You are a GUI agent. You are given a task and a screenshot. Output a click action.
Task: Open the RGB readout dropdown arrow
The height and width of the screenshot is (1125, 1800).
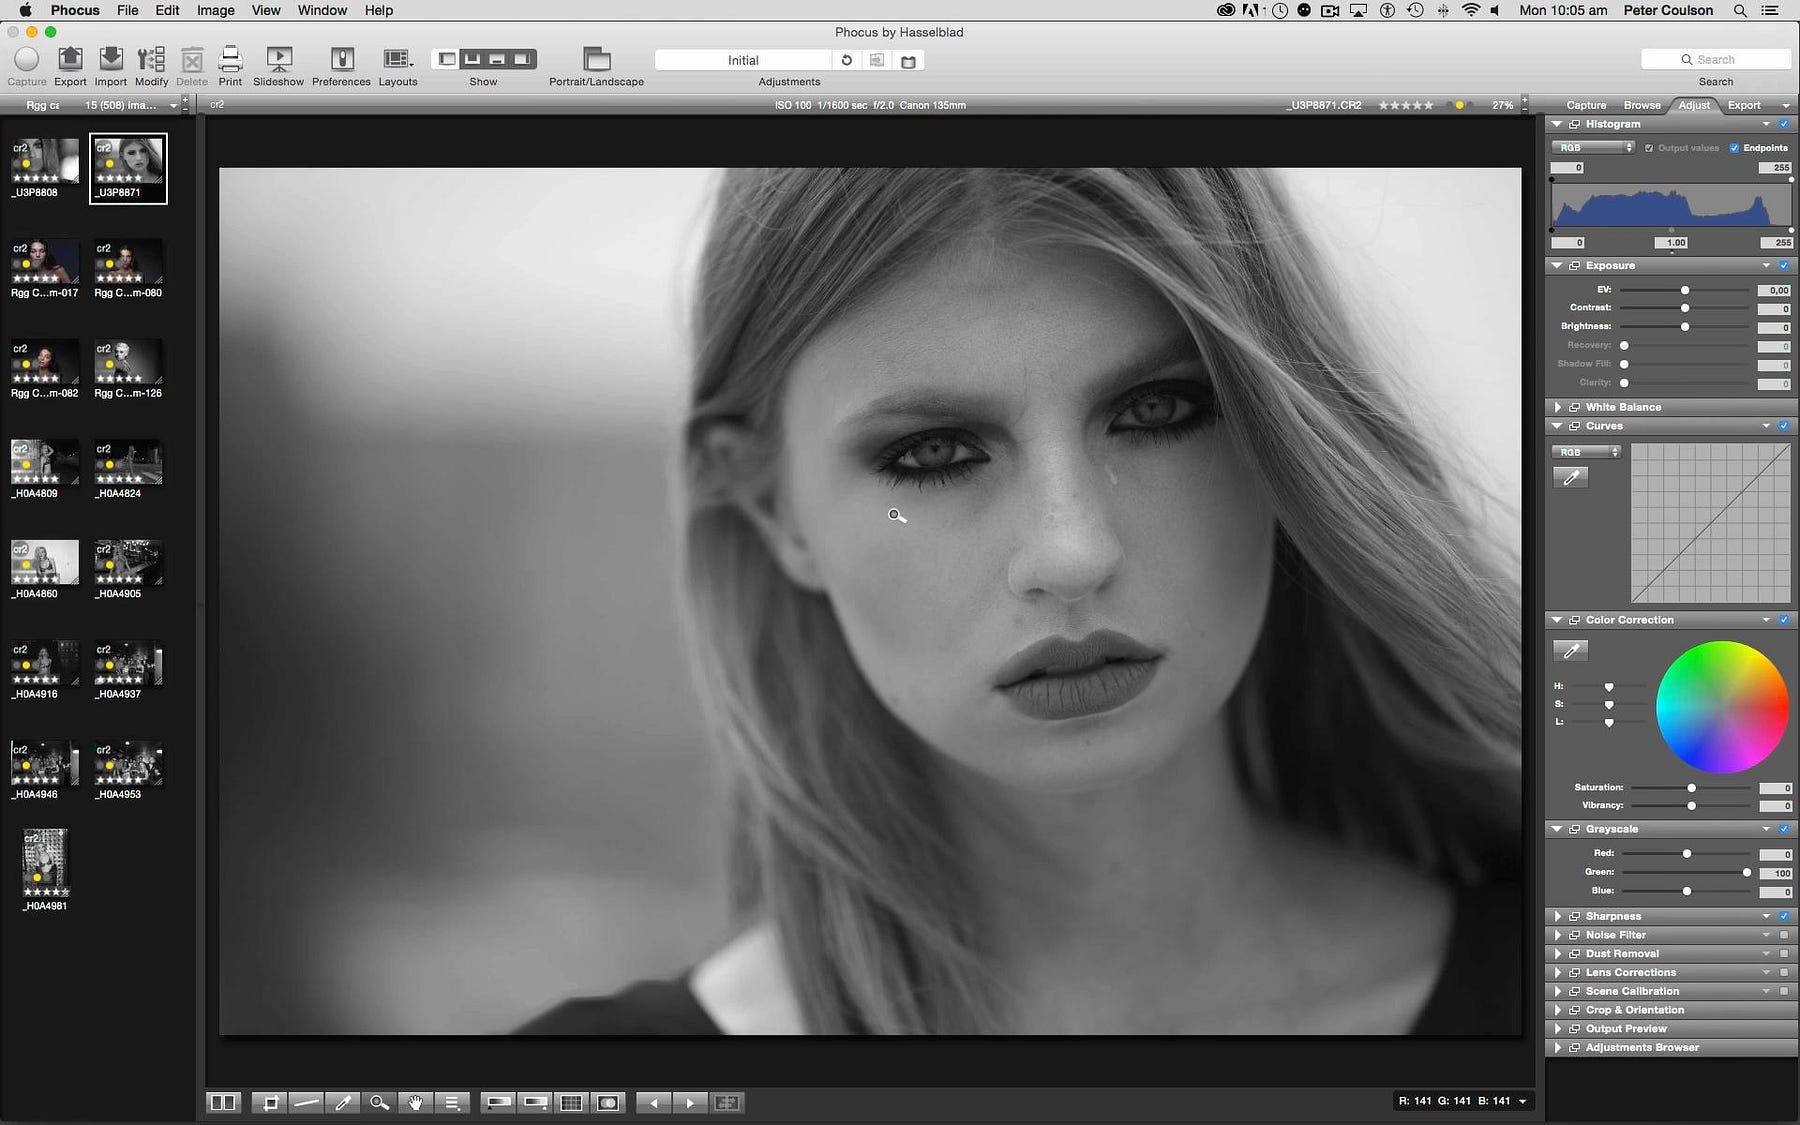coord(1523,1101)
